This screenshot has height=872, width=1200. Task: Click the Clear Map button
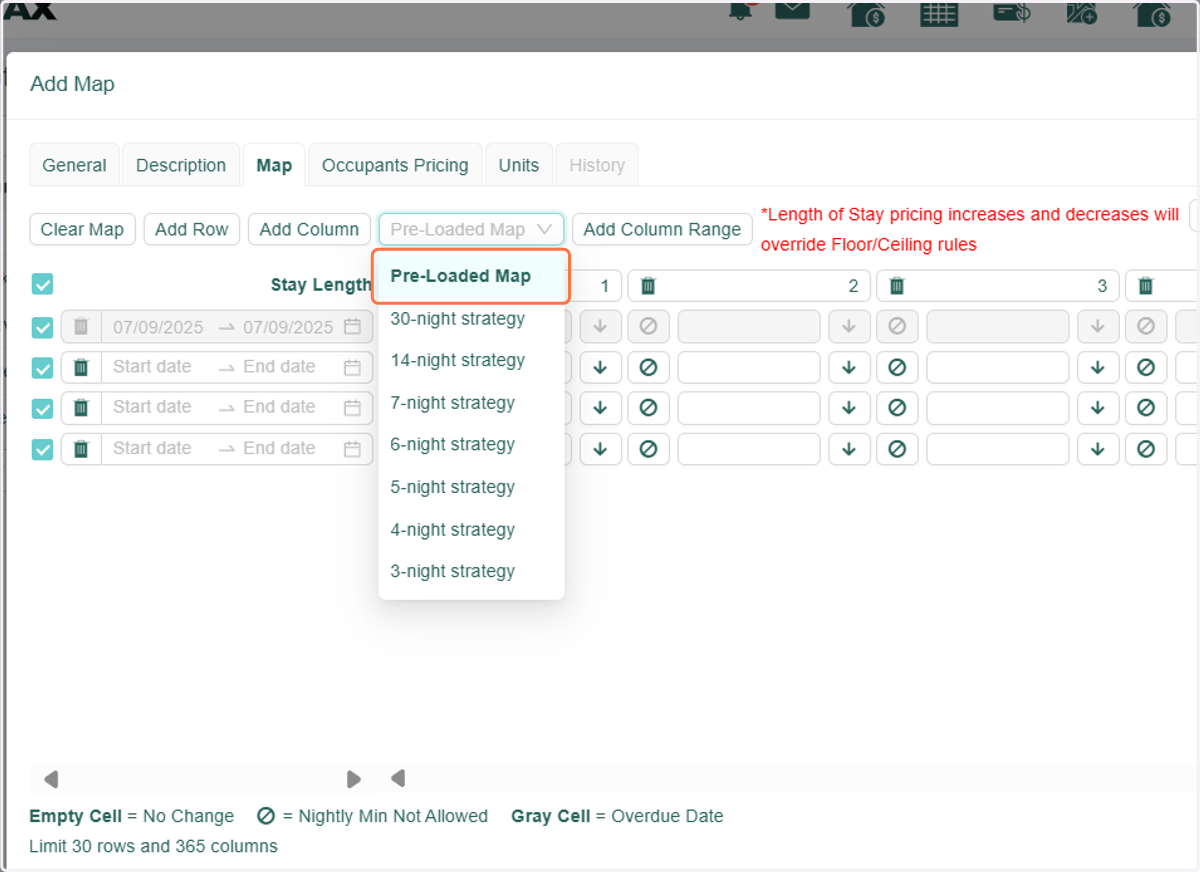[x=82, y=229]
